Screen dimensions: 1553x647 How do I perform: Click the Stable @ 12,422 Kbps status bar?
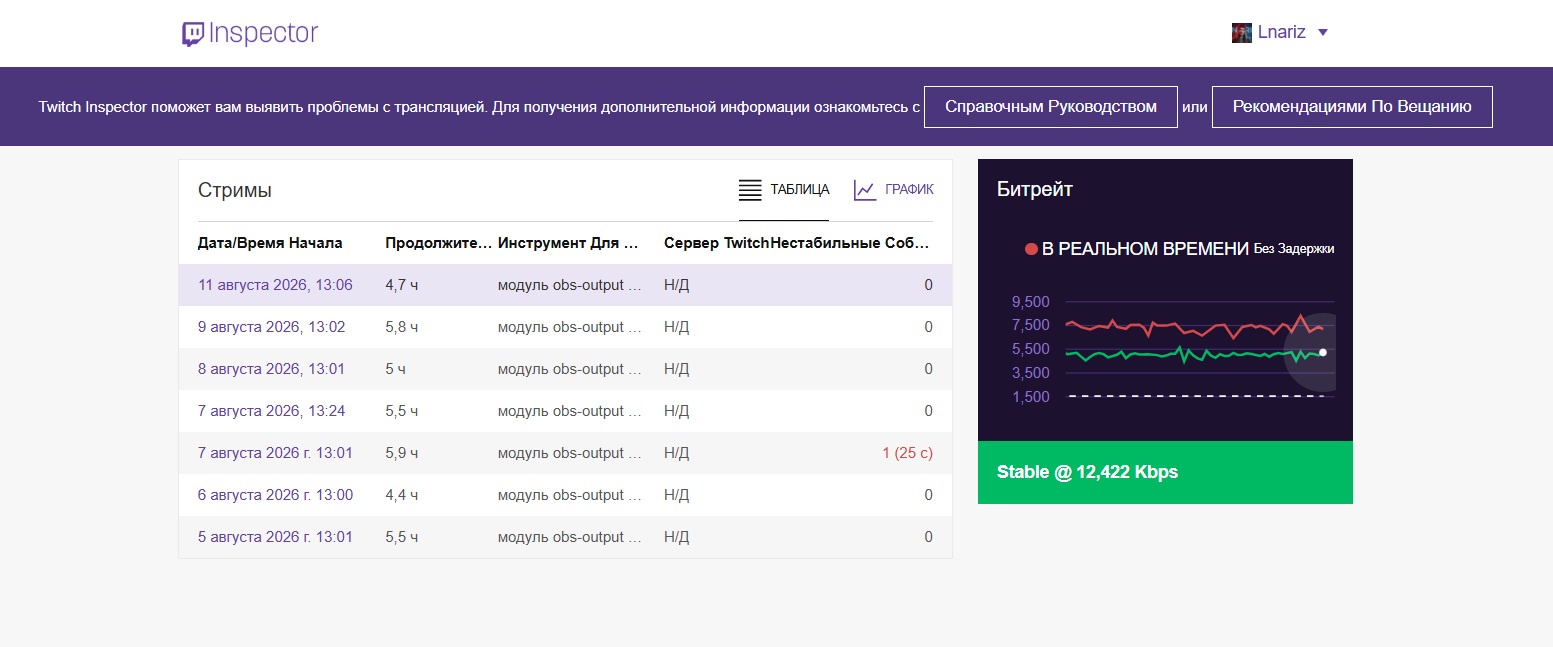pyautogui.click(x=1165, y=473)
